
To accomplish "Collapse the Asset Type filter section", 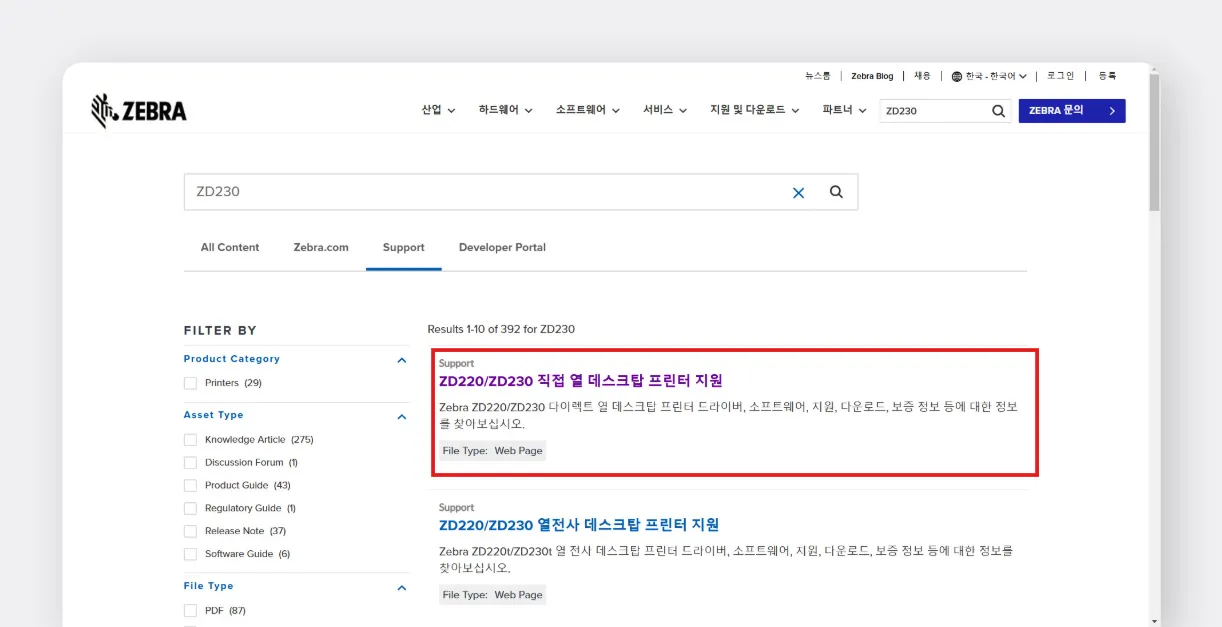I will (402, 416).
